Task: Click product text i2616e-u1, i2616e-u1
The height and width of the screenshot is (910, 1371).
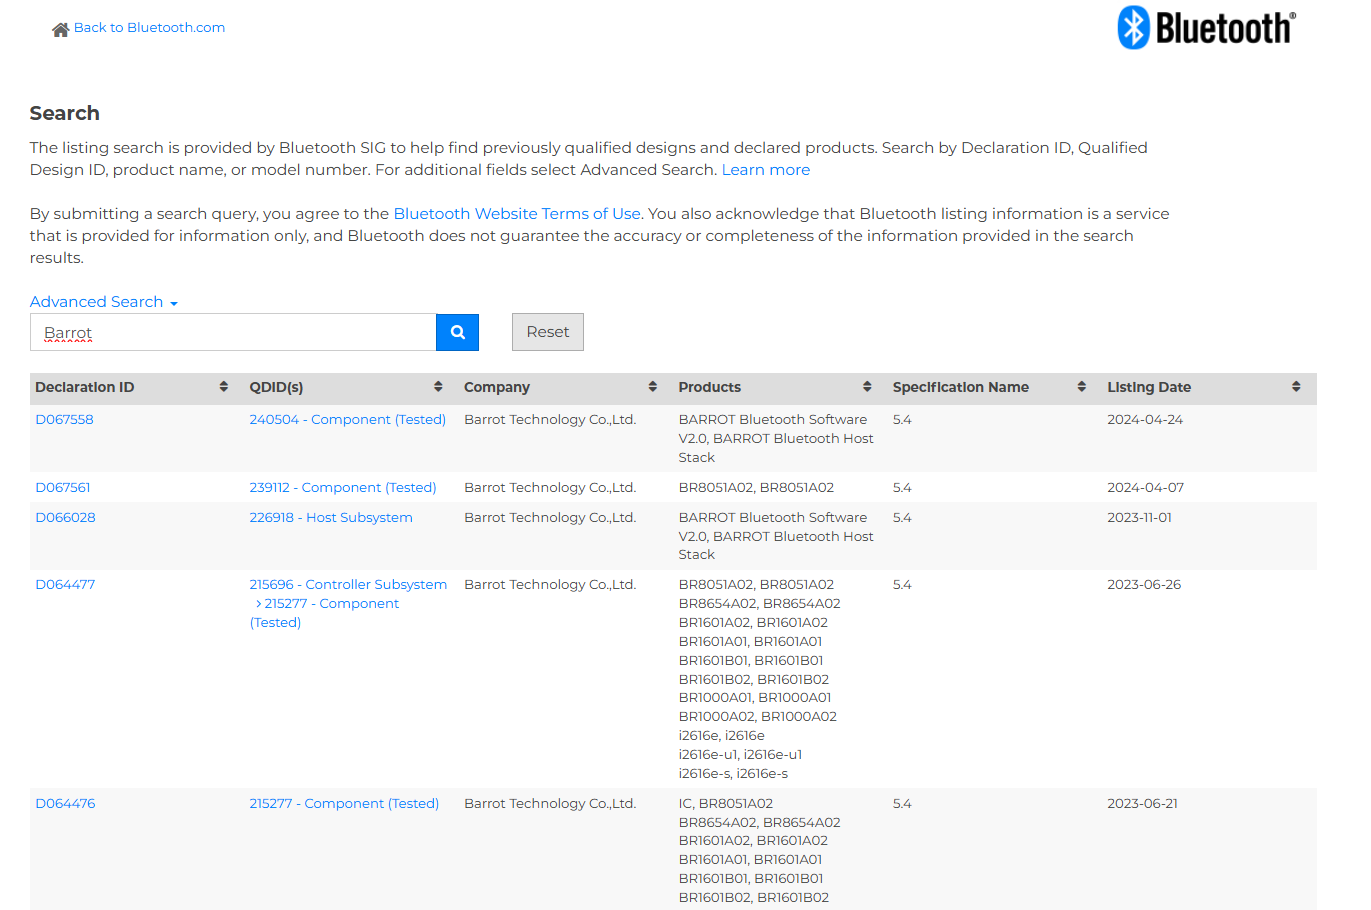Action: (740, 755)
